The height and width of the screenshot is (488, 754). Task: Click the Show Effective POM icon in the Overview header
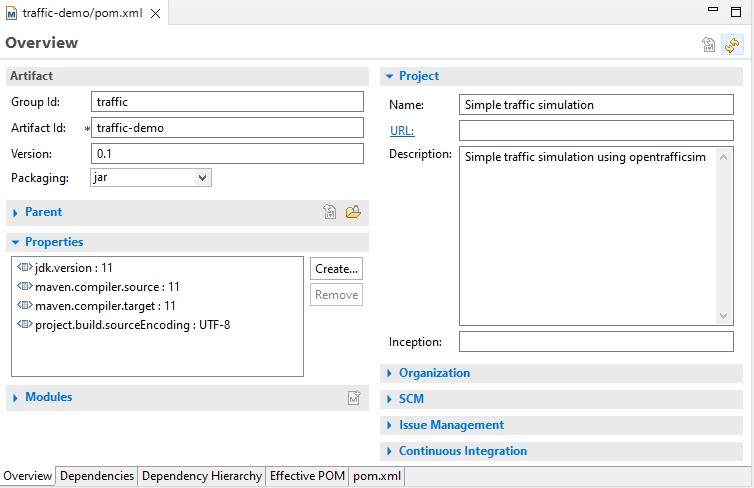click(708, 45)
